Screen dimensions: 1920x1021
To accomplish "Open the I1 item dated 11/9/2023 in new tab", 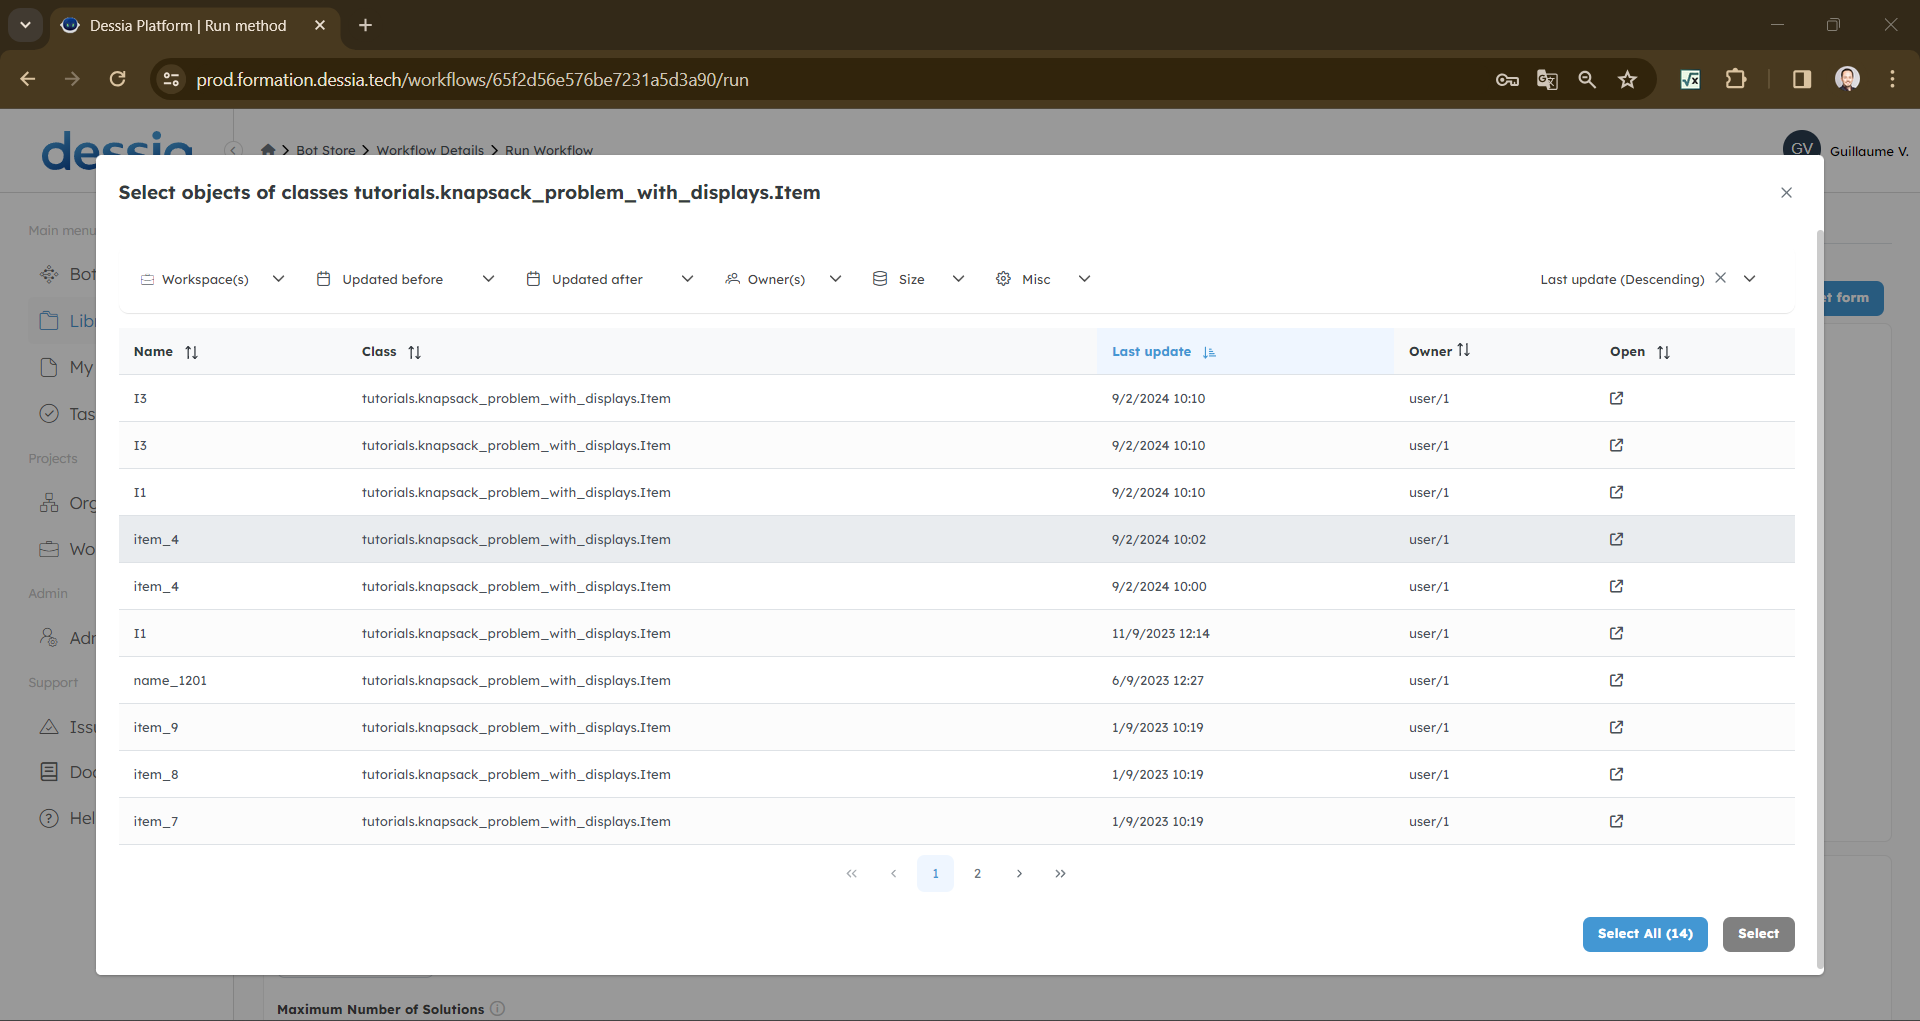I will (1616, 633).
